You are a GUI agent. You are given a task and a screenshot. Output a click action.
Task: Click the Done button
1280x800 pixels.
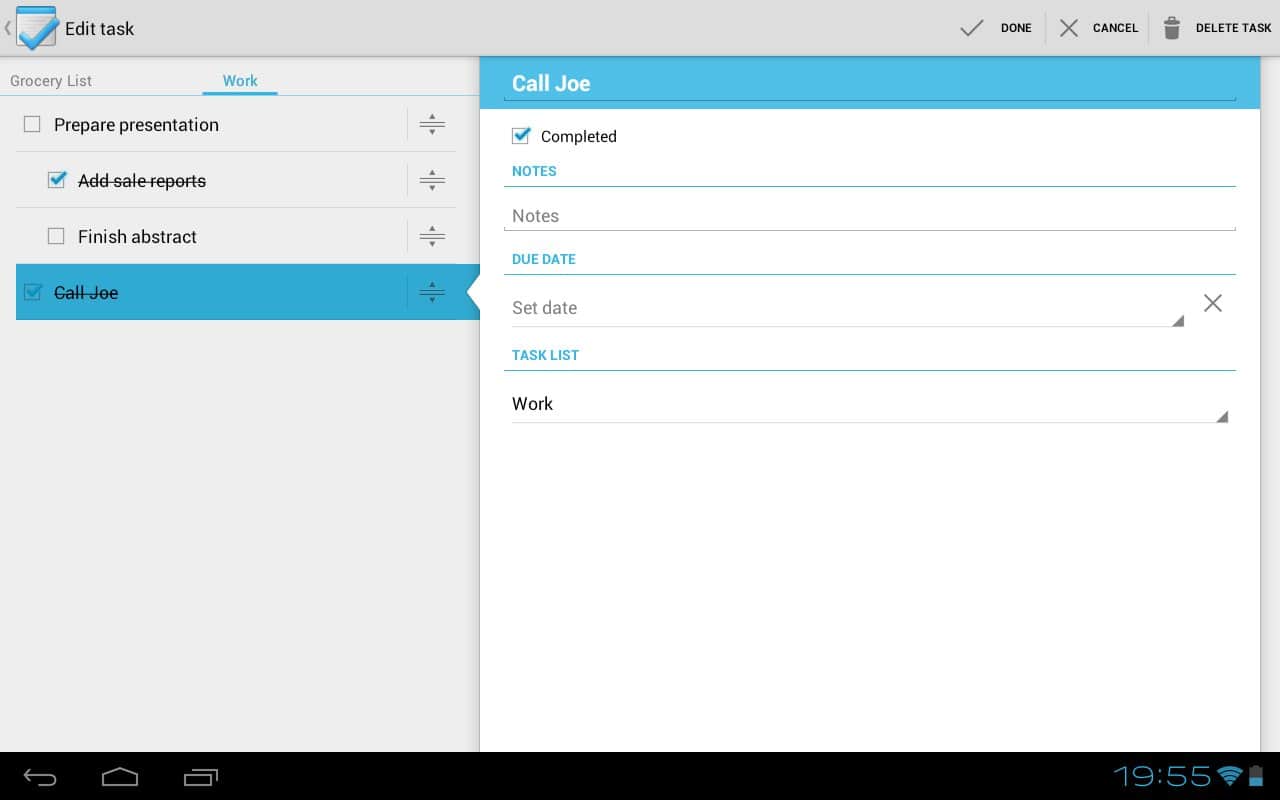(x=996, y=28)
